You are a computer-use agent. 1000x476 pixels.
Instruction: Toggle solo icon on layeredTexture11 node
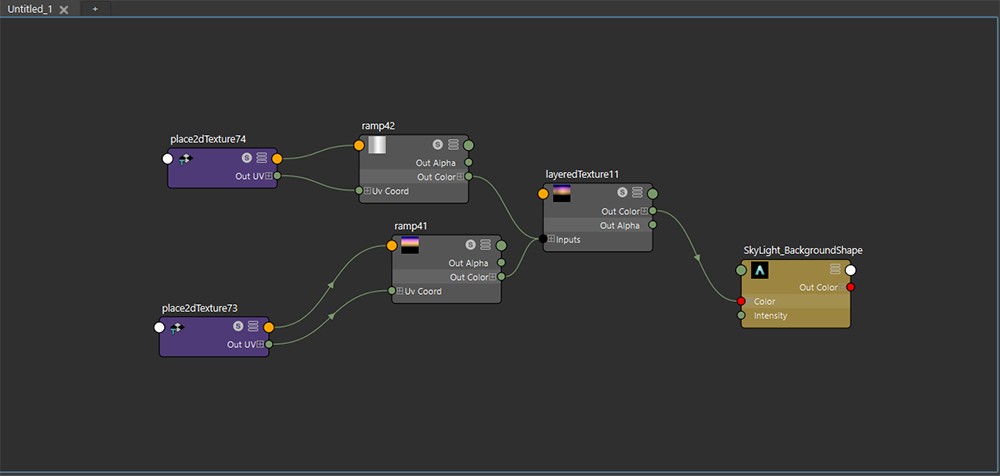[622, 193]
